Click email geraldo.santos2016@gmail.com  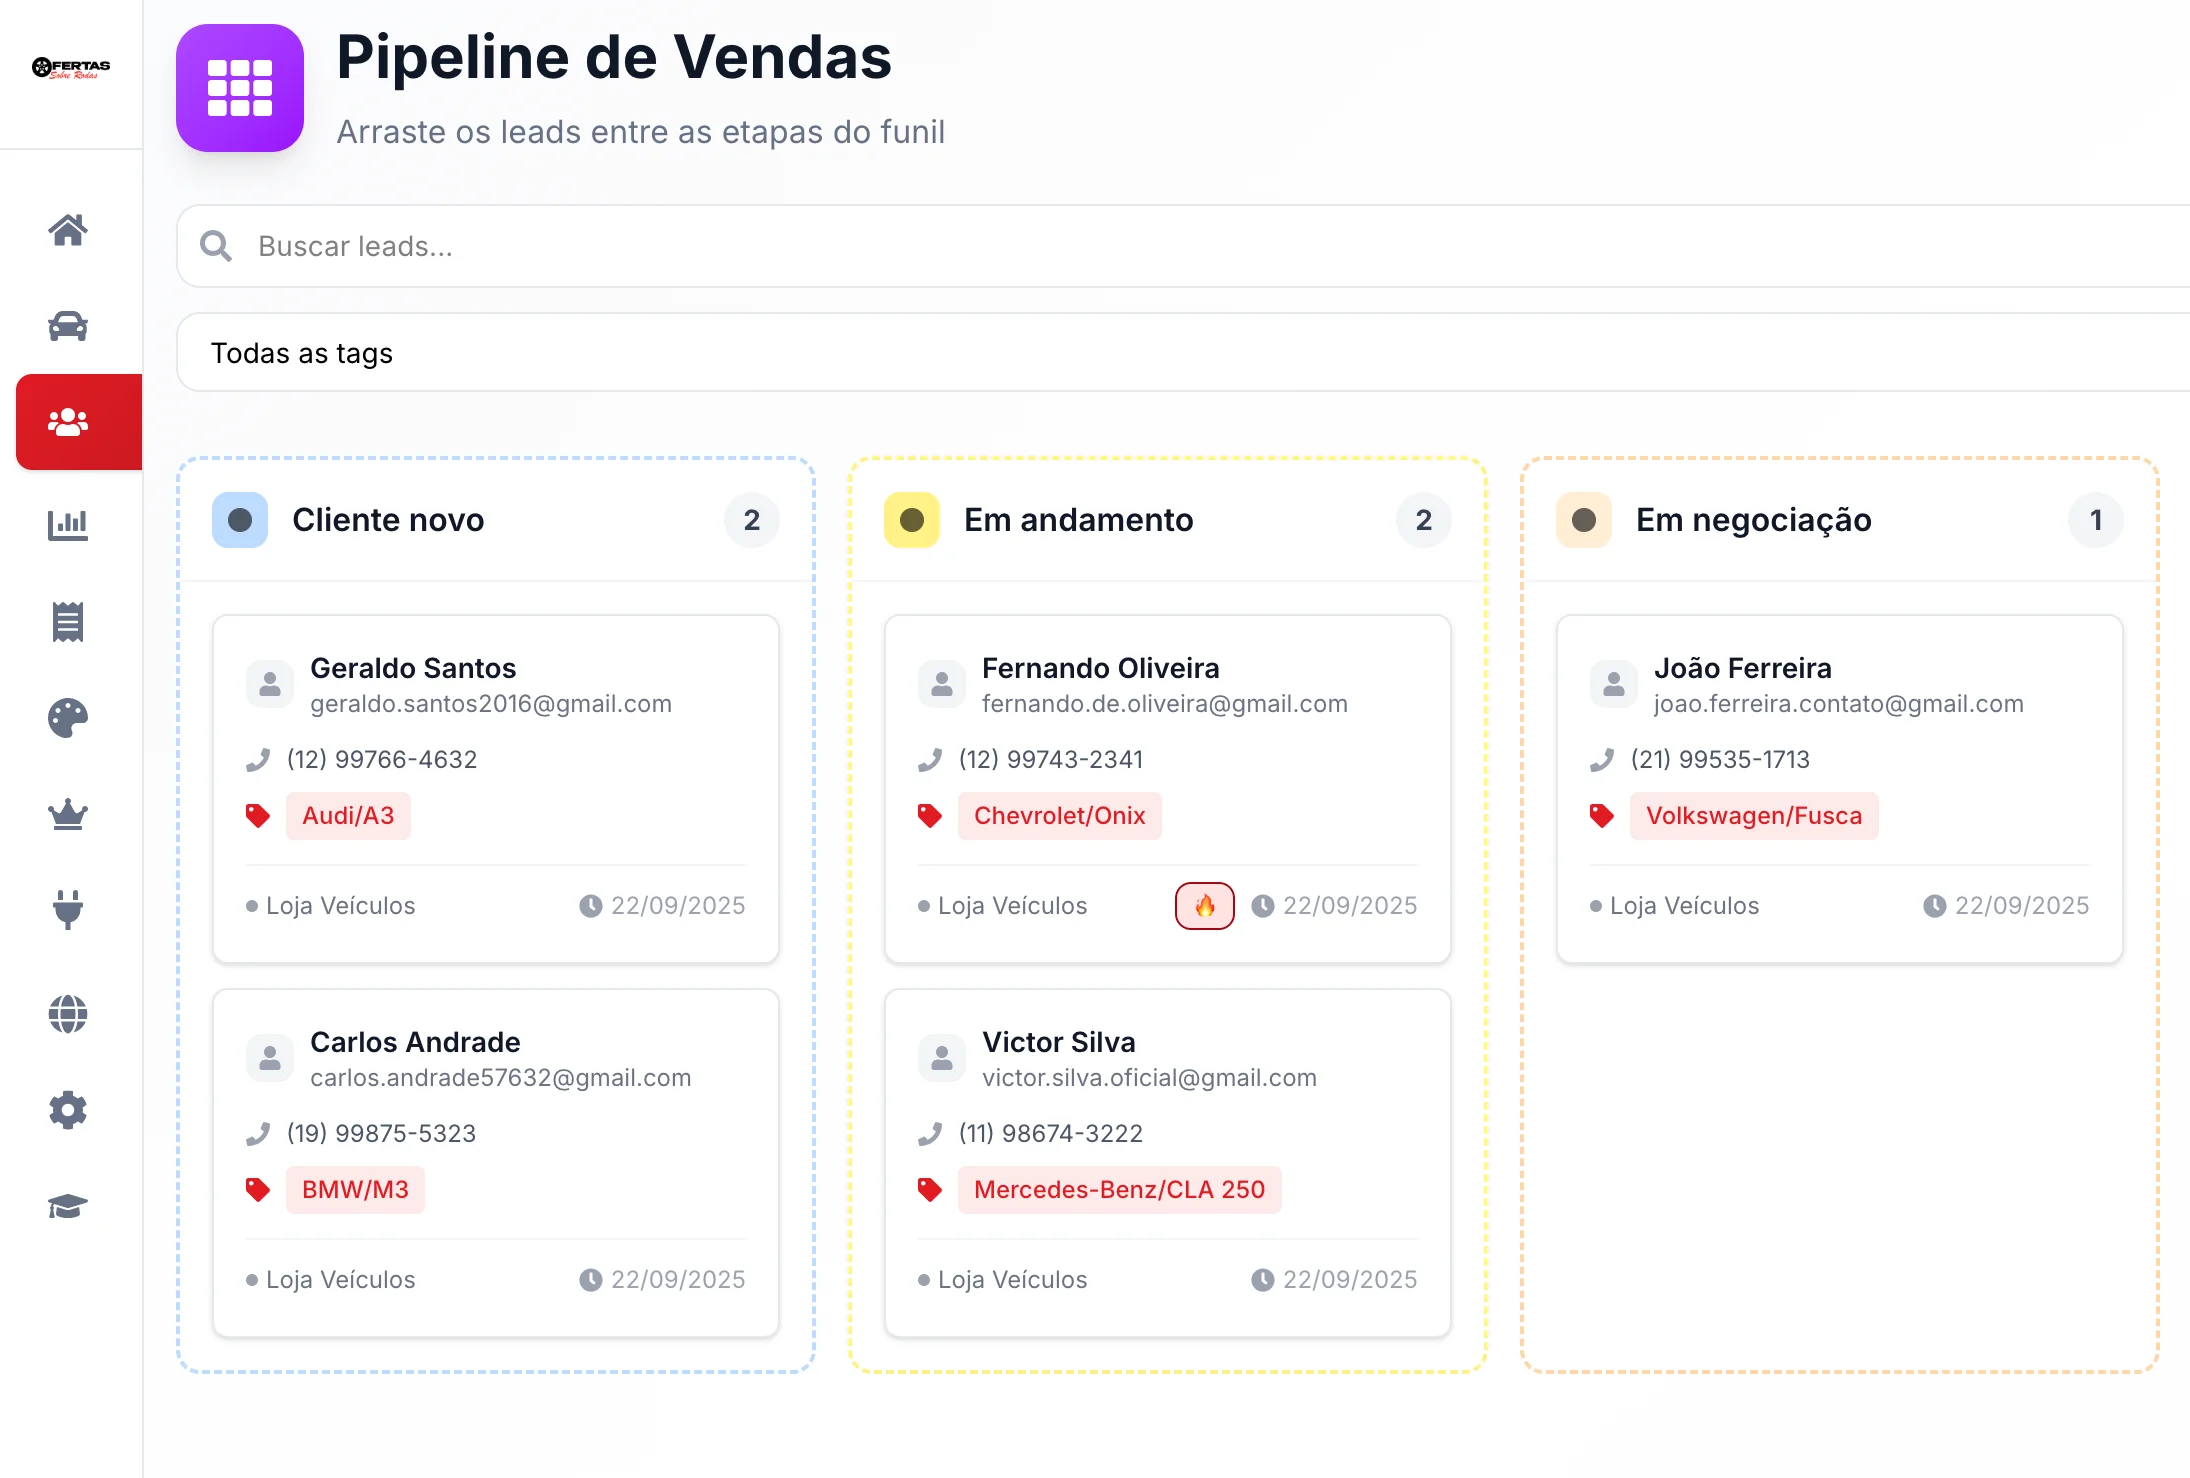[x=491, y=704]
